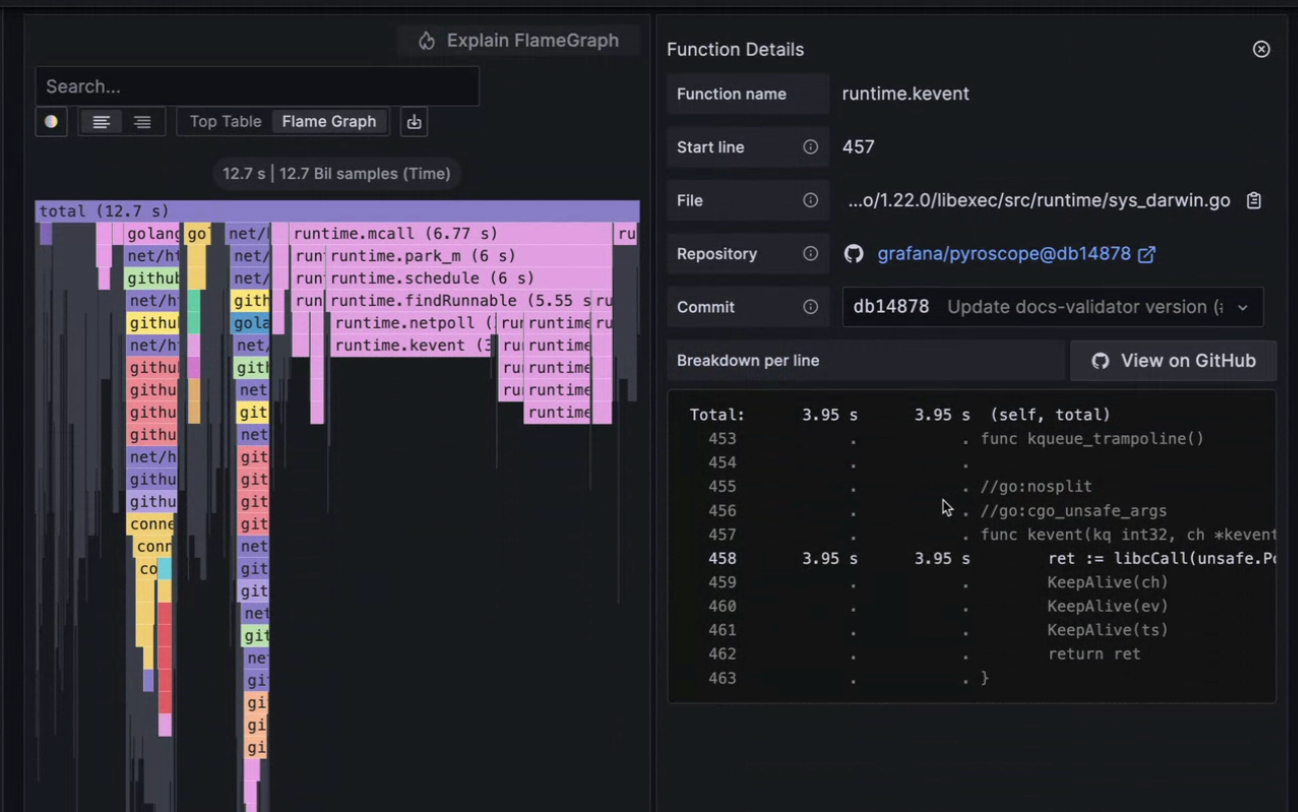The height and width of the screenshot is (812, 1298).
Task: Copy the file path with clipboard icon
Action: [1253, 201]
